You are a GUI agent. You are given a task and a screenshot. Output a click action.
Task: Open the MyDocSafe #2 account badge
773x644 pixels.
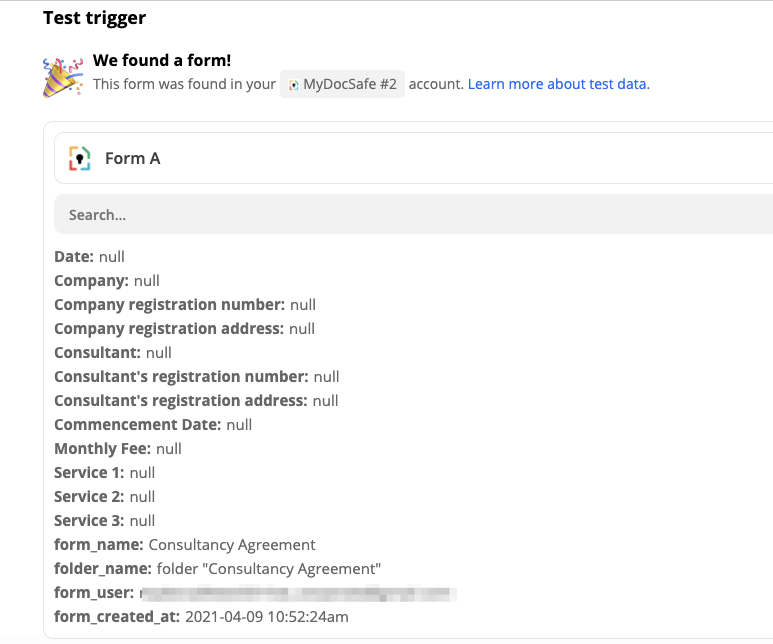[342, 85]
